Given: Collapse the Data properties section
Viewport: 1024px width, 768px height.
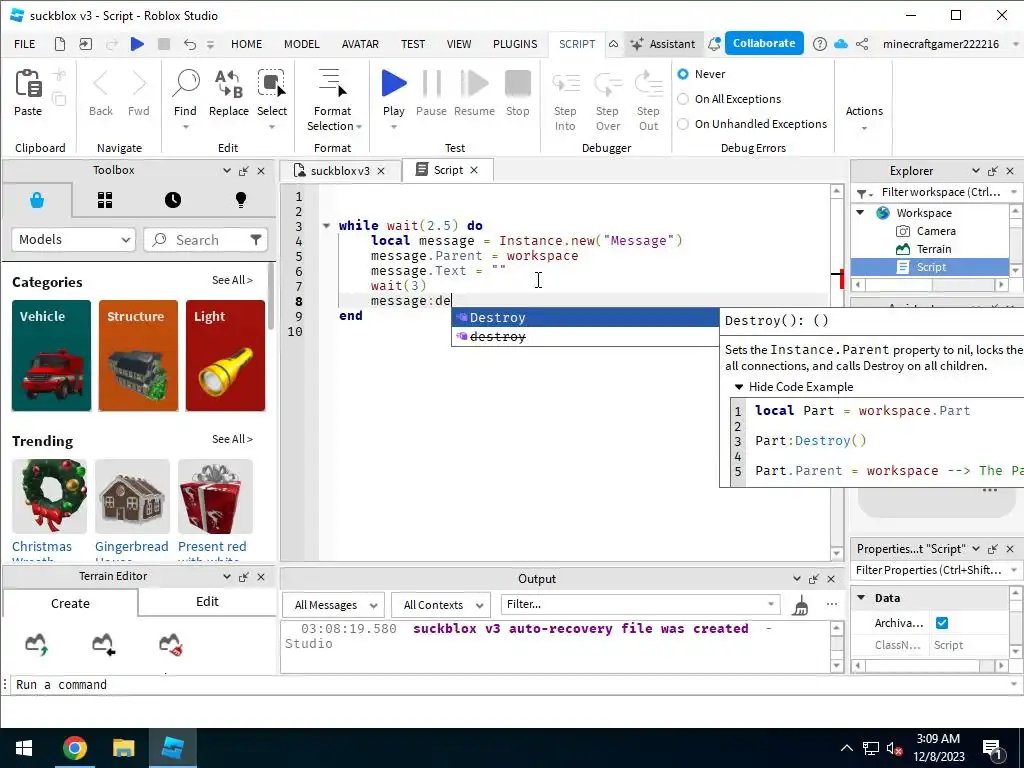Looking at the screenshot, I should pyautogui.click(x=861, y=598).
